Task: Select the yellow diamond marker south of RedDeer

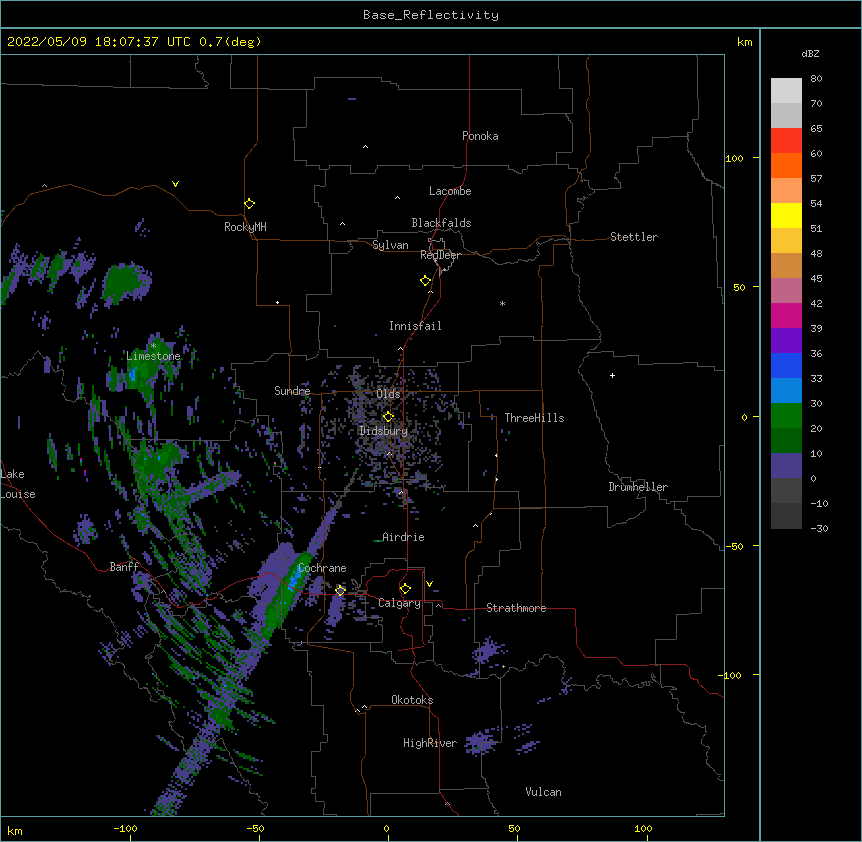Action: [426, 281]
